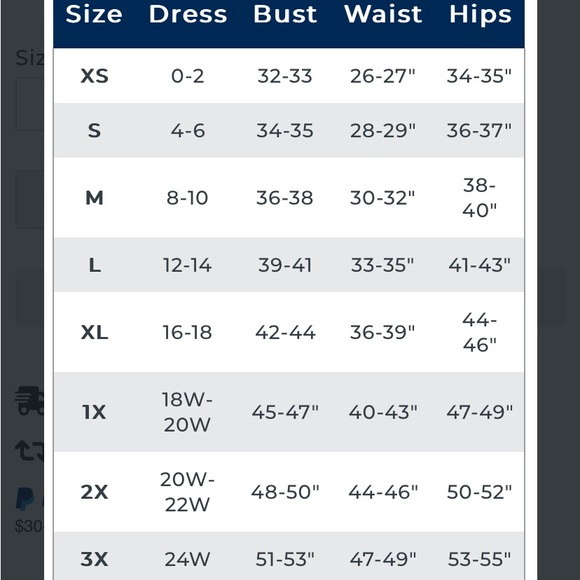Screen dimensions: 580x580
Task: Click the Dress column header
Action: coord(188,15)
